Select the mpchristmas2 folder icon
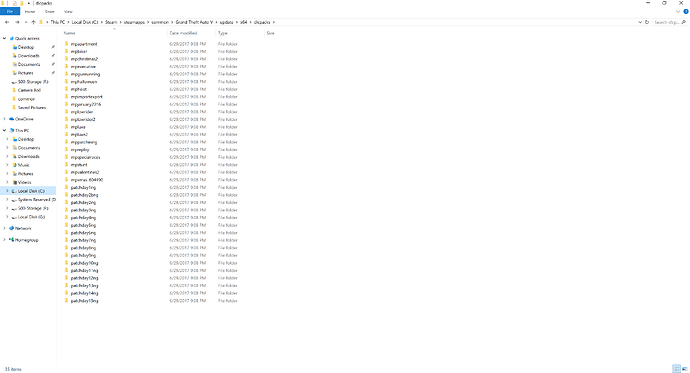 pyautogui.click(x=66, y=59)
